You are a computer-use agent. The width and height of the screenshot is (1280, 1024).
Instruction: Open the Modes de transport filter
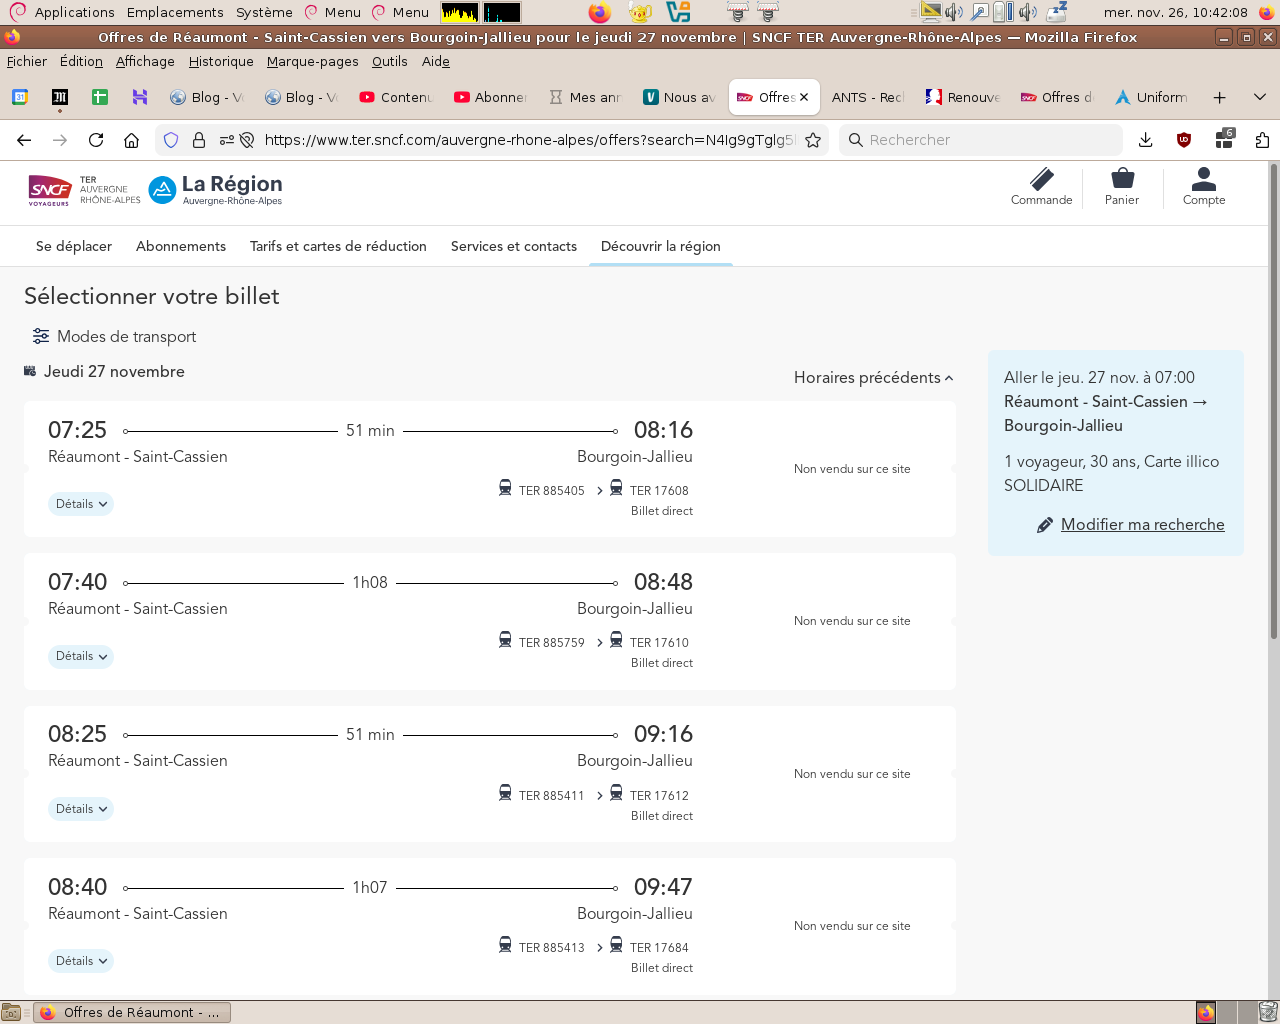pos(114,337)
